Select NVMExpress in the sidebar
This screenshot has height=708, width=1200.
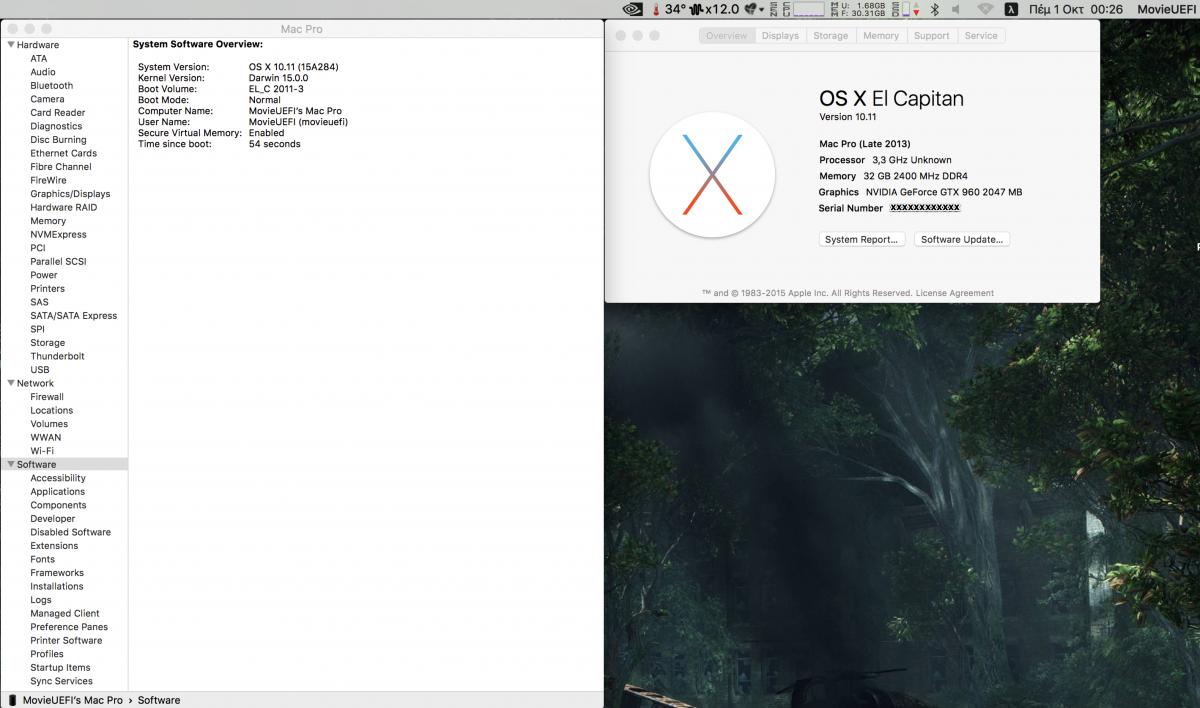(x=58, y=234)
